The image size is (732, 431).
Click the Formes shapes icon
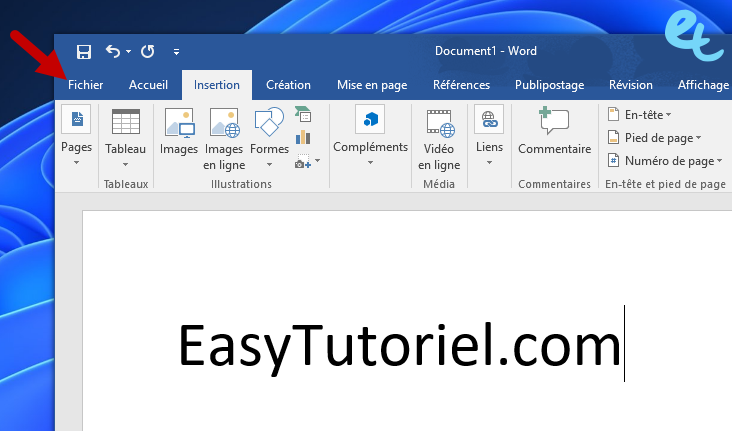(x=269, y=121)
